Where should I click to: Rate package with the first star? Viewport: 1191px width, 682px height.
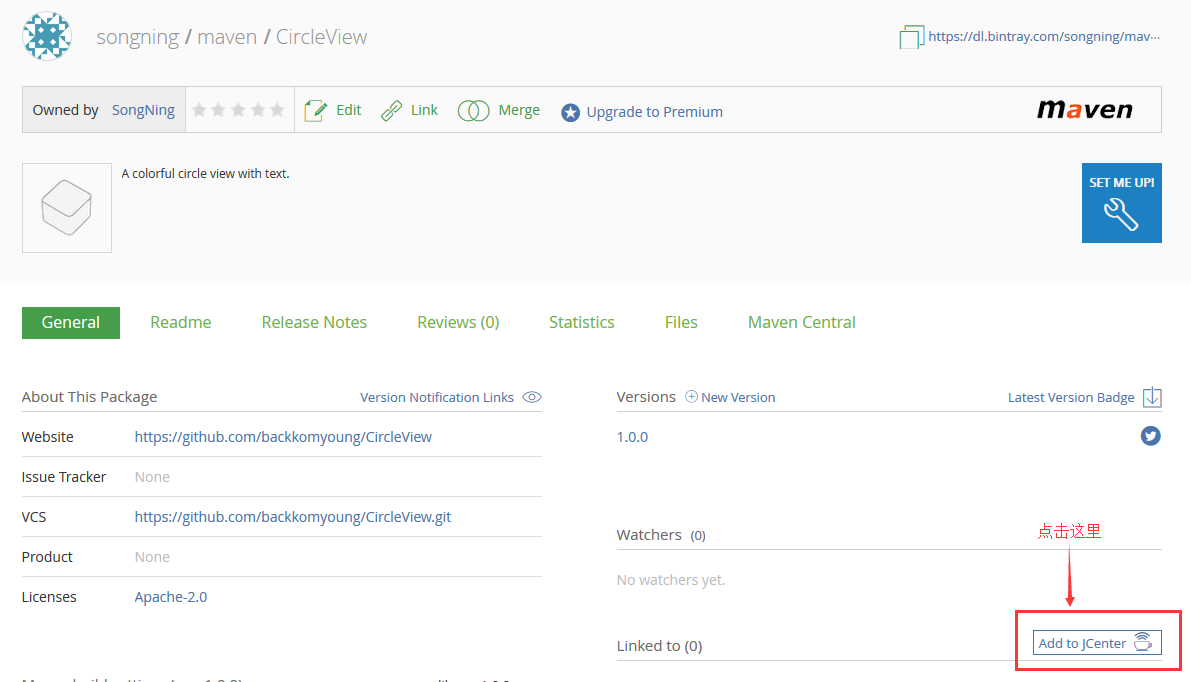199,110
